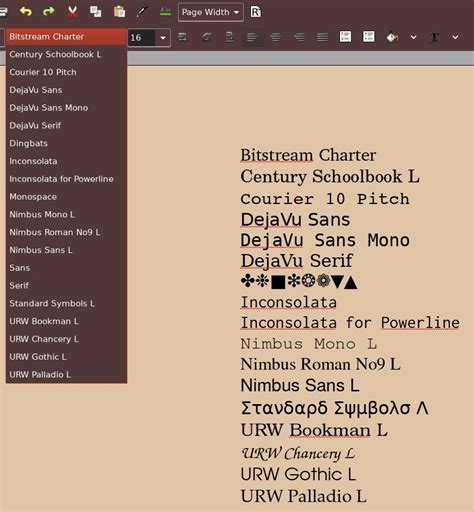The width and height of the screenshot is (474, 512).
Task: Pick Dingbats in the font list
Action: [66, 143]
